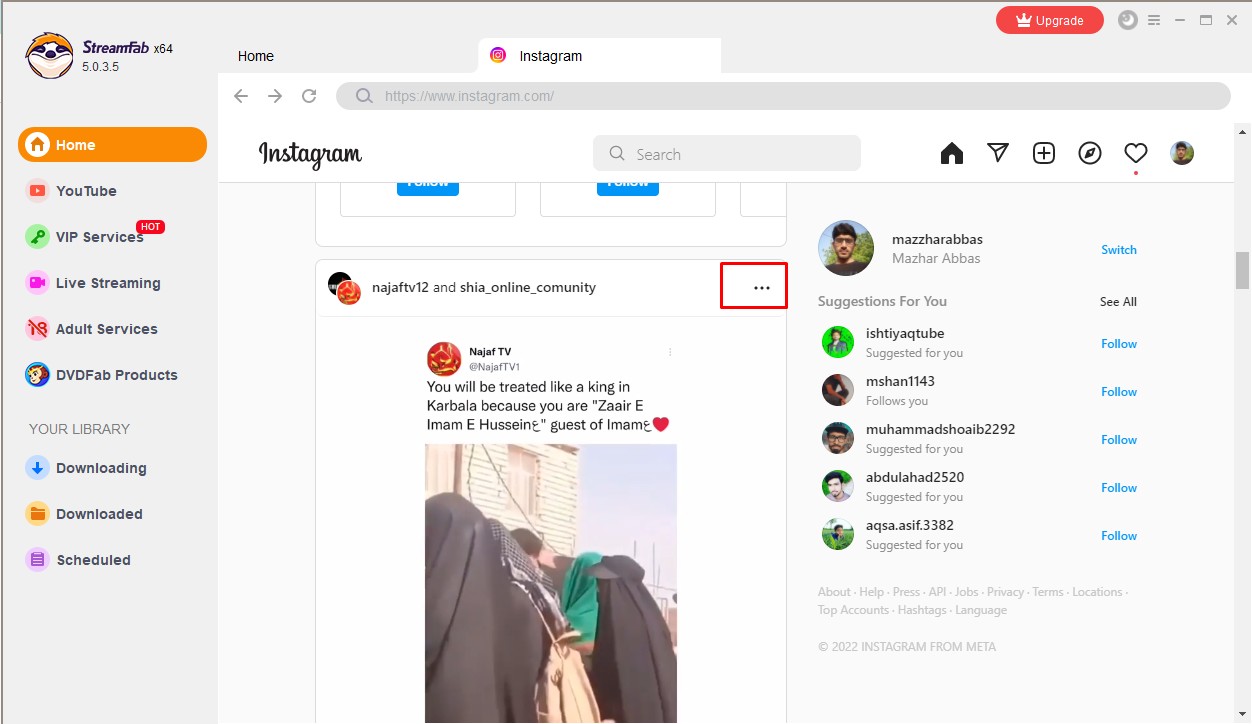
Task: Open the Explore compass icon
Action: click(1090, 153)
